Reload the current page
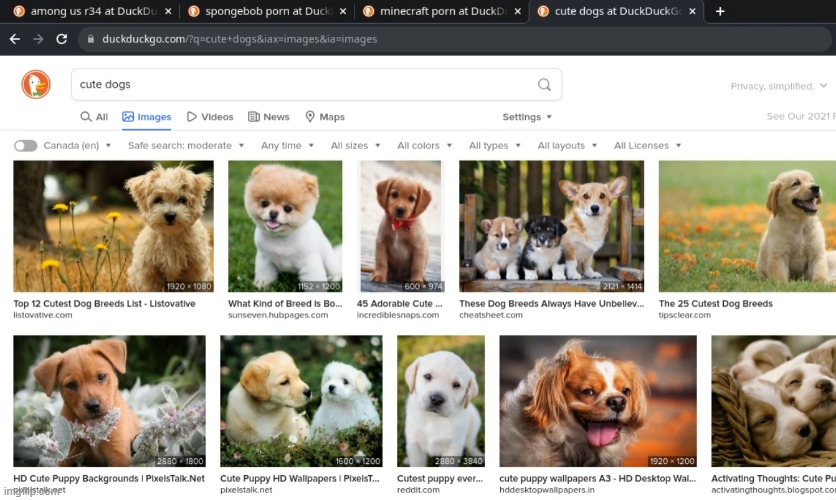This screenshot has height=500, width=836. tap(62, 39)
